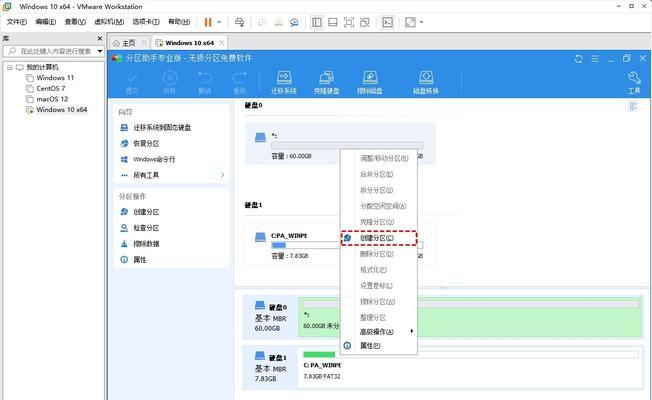Image resolution: width=652 pixels, height=400 pixels.
Task: Click the 磁盘转换 toolbar icon
Action: pos(426,77)
